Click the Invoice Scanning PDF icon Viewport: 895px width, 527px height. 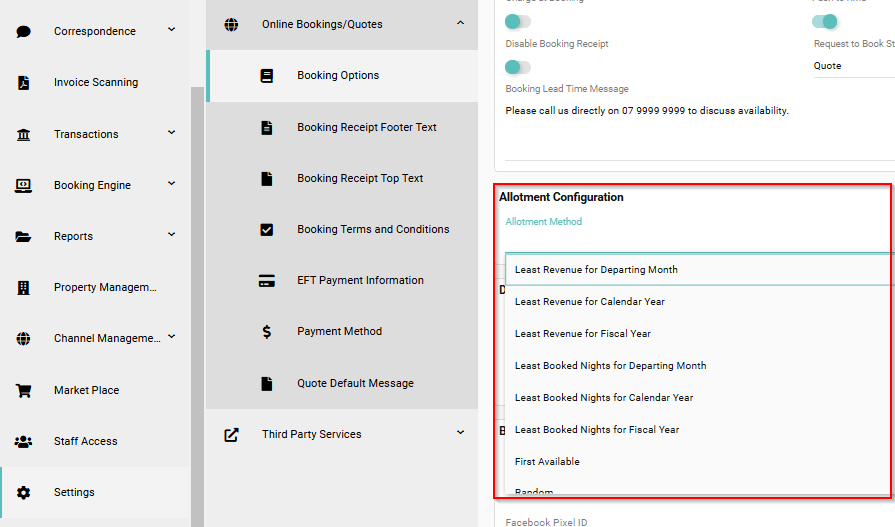coord(24,83)
